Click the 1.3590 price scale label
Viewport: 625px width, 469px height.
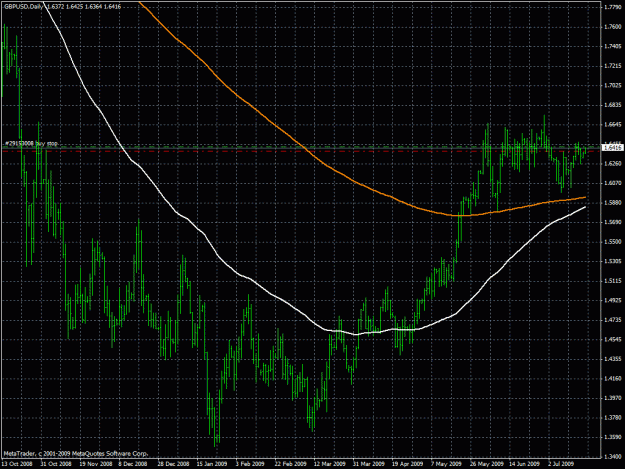[613, 437]
